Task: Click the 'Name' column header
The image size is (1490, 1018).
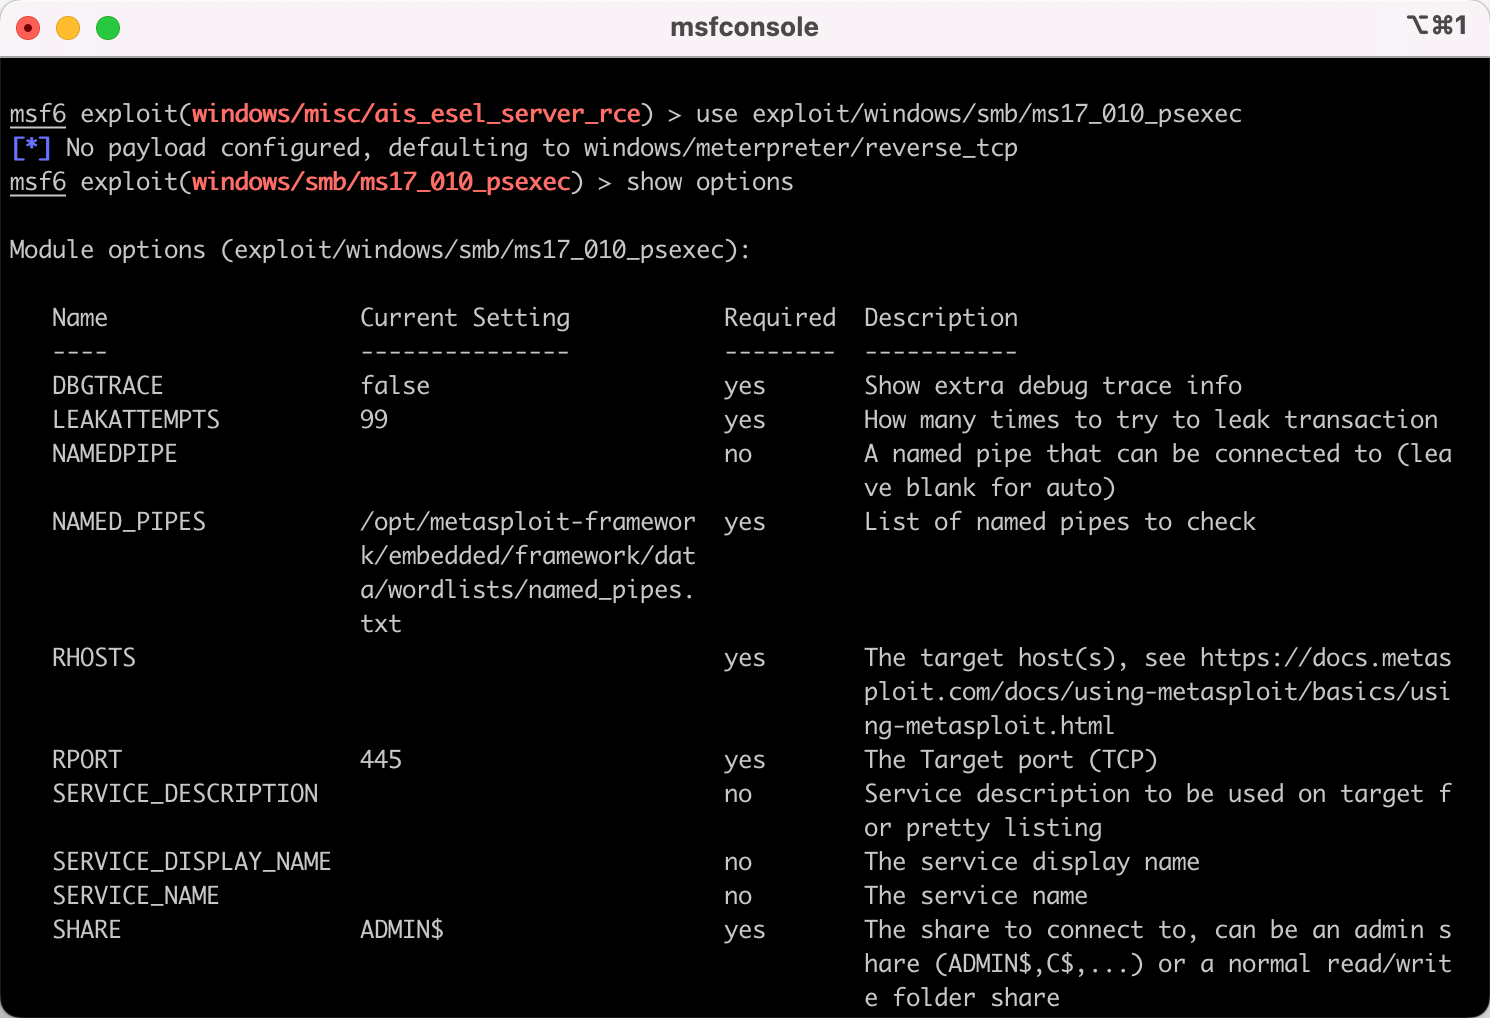Action: pyautogui.click(x=80, y=318)
